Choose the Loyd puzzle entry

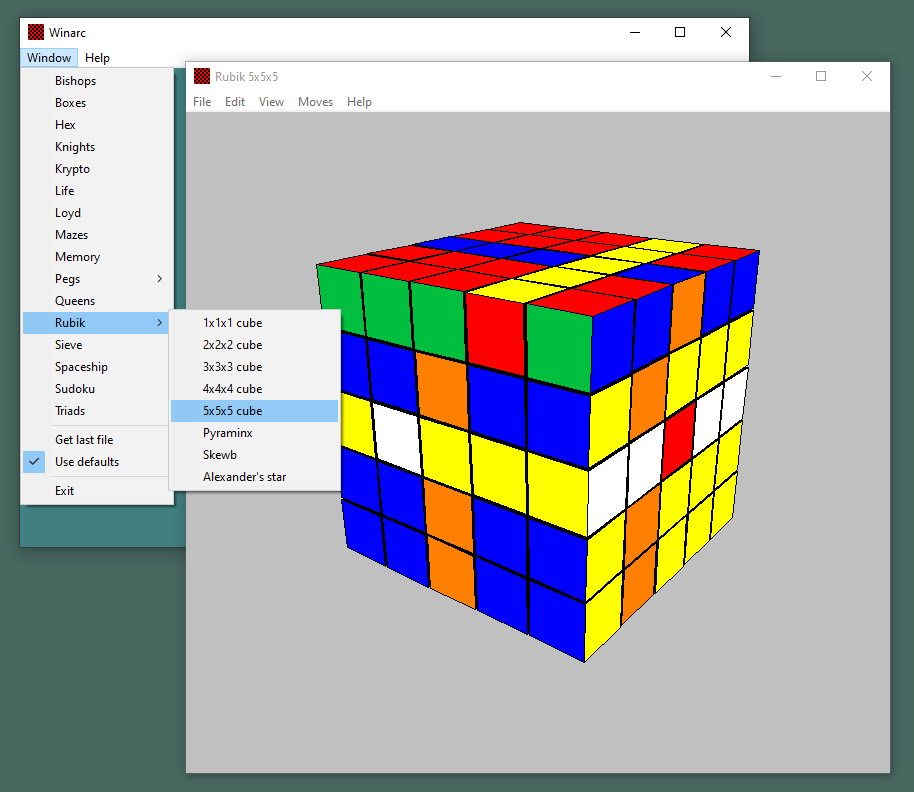tap(97, 213)
